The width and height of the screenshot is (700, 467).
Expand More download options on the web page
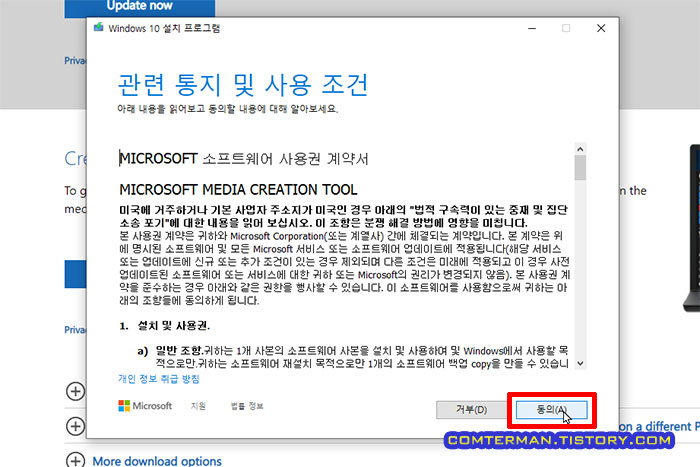coord(75,460)
